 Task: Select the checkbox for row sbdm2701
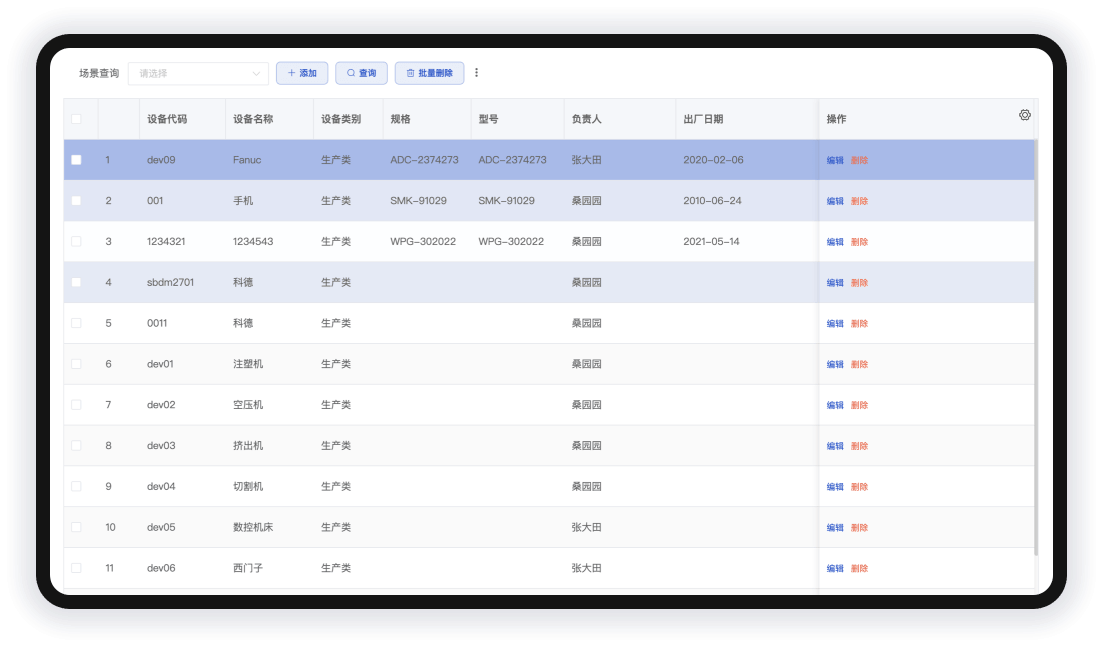click(x=76, y=283)
